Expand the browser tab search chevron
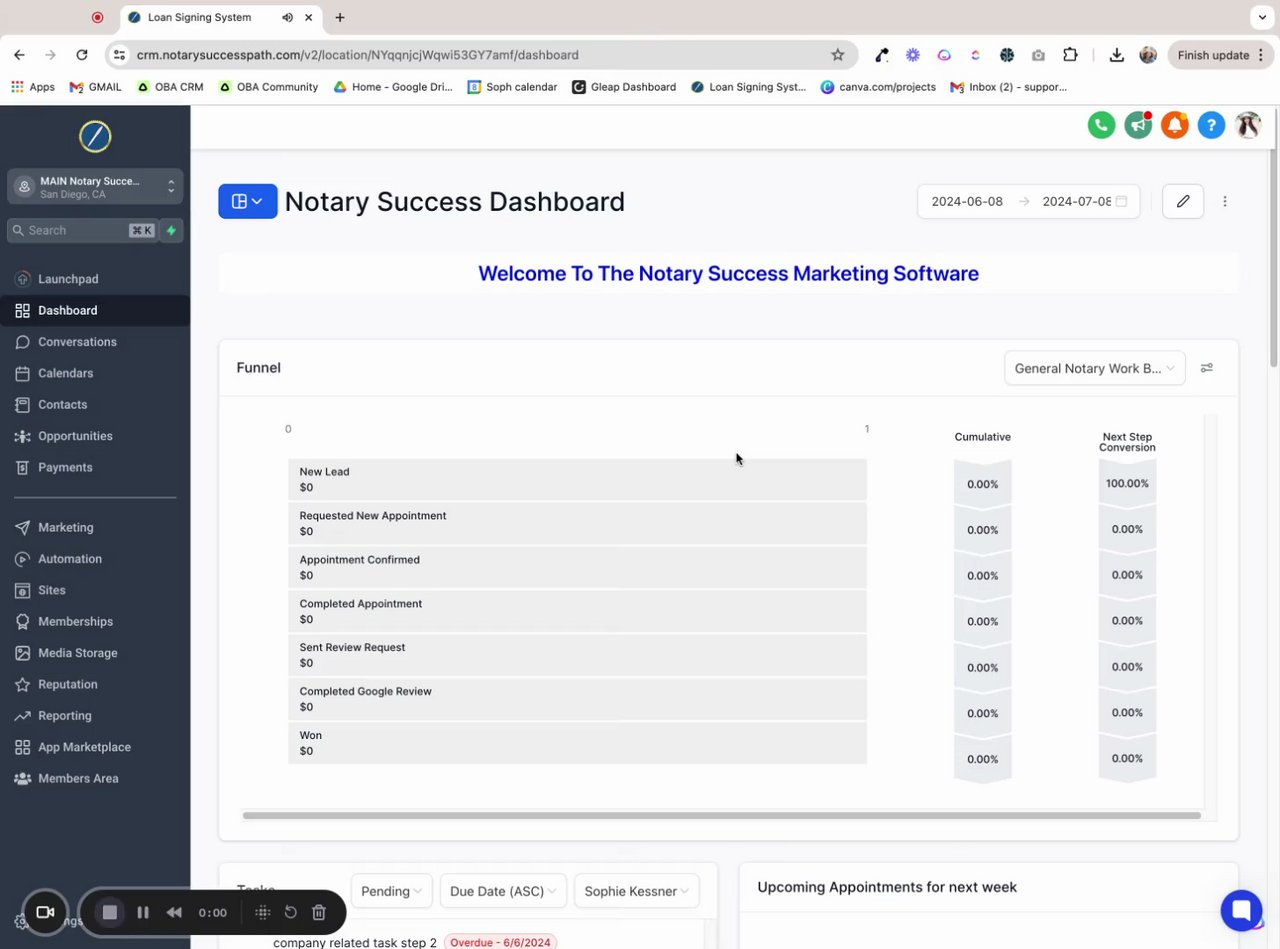The height and width of the screenshot is (949, 1280). point(1261,17)
